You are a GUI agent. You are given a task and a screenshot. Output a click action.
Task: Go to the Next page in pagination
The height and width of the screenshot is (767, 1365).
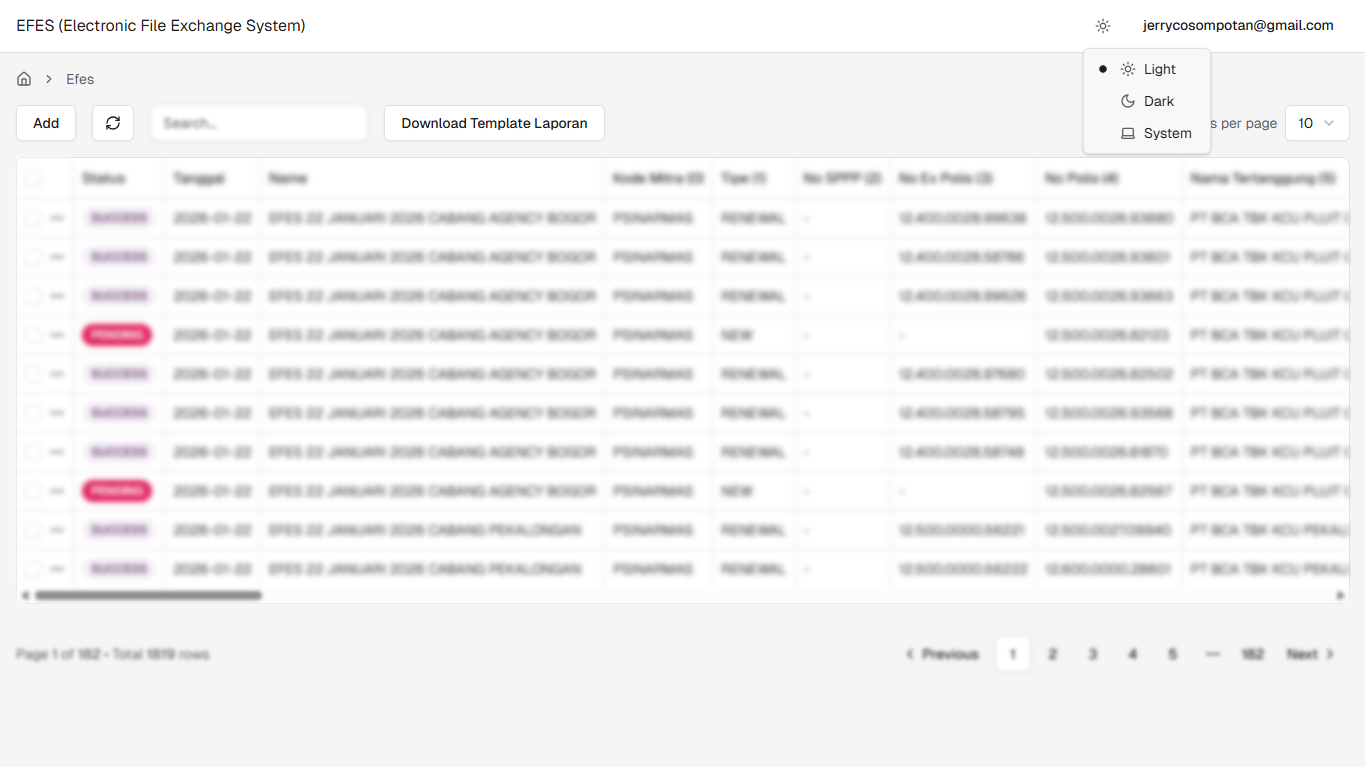click(x=1310, y=654)
